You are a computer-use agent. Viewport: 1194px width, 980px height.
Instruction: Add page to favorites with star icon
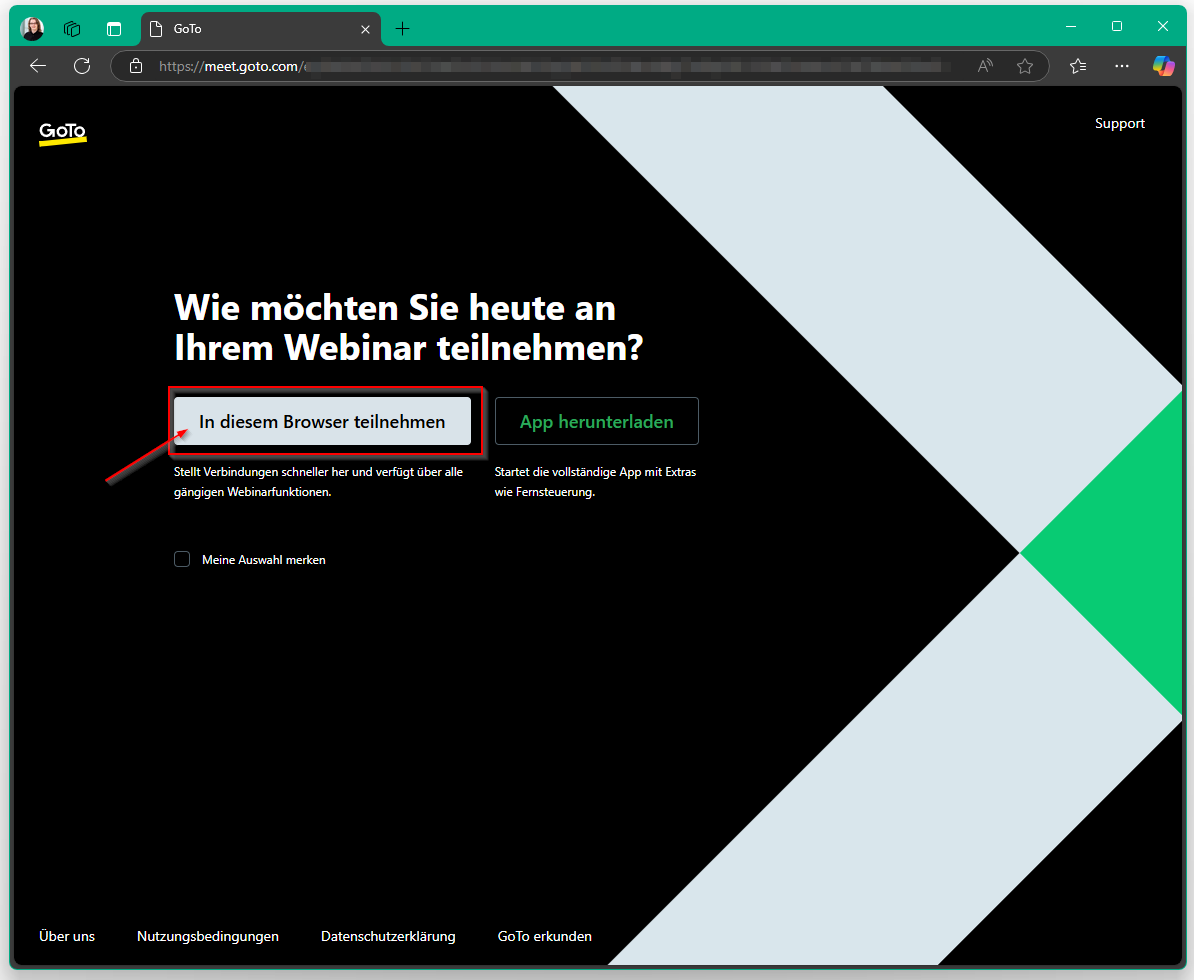(1025, 66)
